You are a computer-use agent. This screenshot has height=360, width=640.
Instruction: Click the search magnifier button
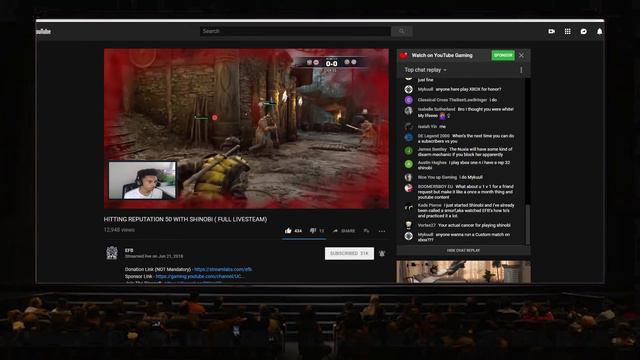[x=402, y=31]
